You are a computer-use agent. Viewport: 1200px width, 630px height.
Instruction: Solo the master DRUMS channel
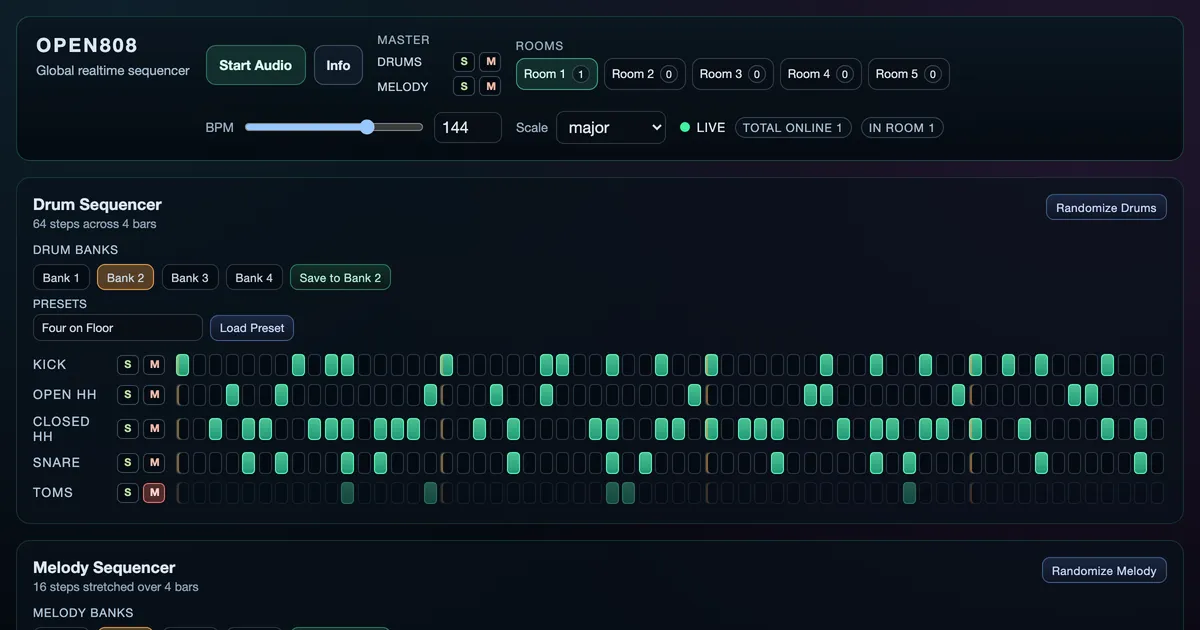[x=463, y=61]
